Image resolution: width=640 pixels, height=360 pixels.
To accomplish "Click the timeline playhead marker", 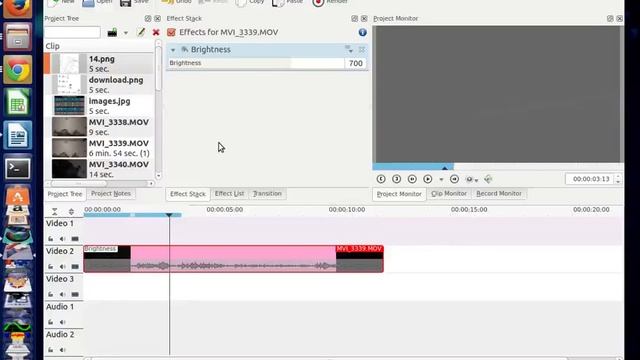I will (x=169, y=215).
